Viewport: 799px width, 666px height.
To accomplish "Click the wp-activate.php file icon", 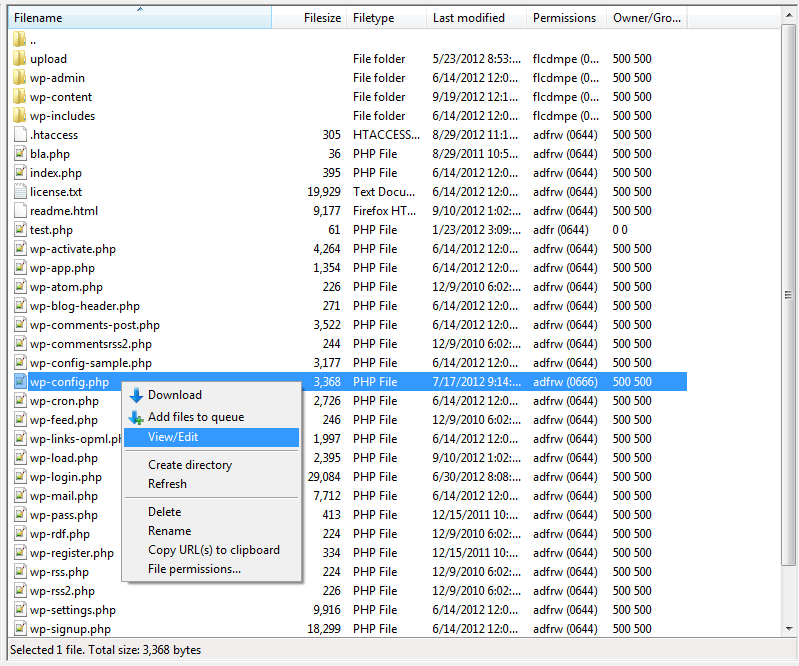I will click(x=20, y=249).
